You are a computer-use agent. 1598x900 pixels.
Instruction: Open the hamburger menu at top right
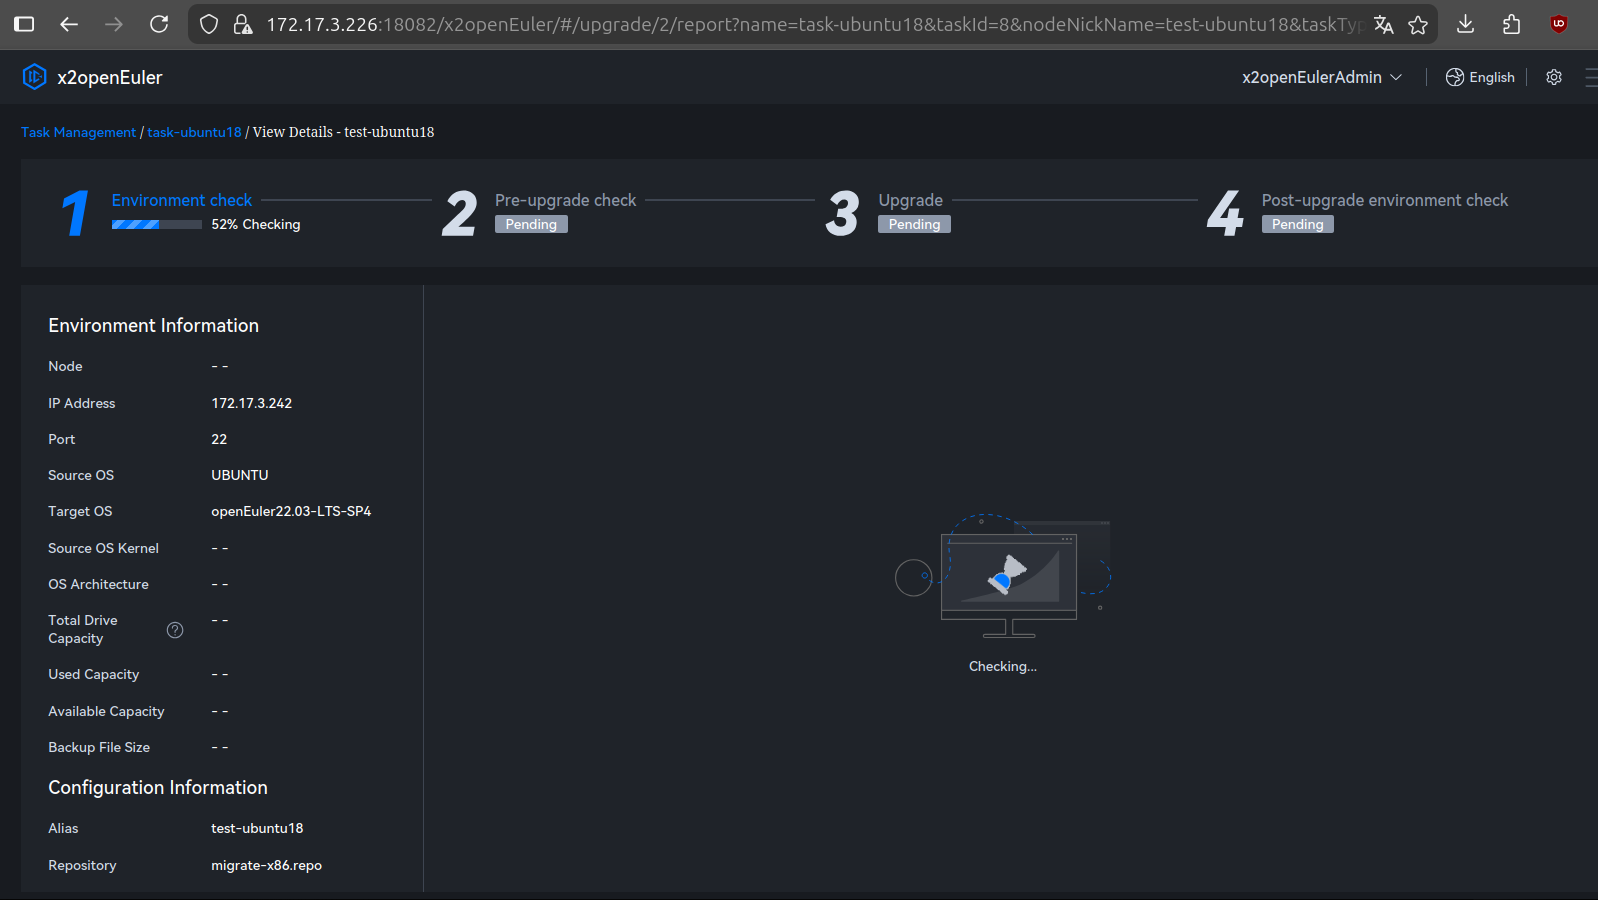1590,77
